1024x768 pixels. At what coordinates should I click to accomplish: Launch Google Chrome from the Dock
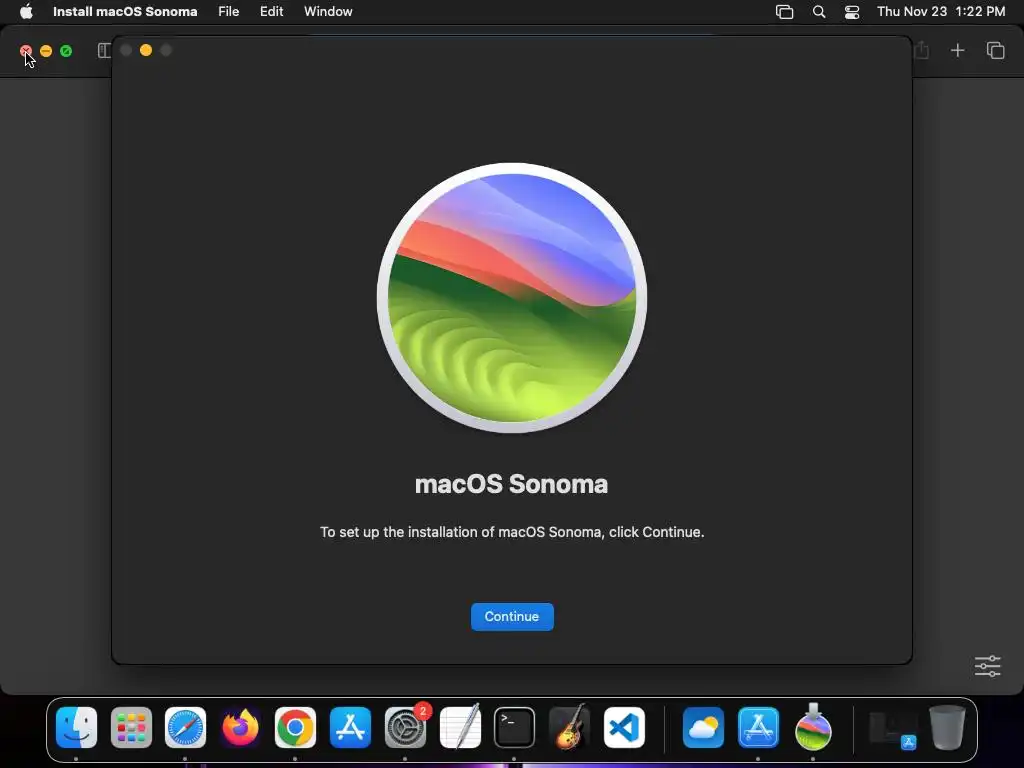coord(295,728)
